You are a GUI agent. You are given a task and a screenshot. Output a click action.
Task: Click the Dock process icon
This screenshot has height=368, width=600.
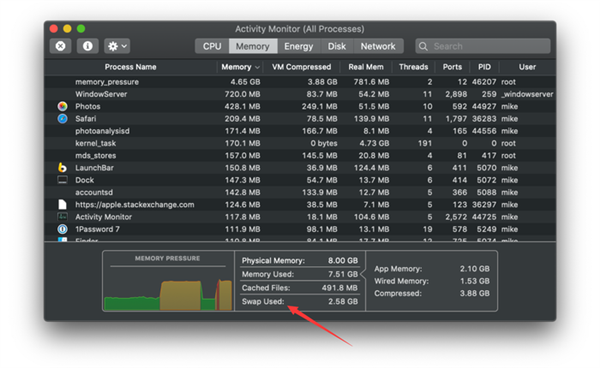[62, 180]
